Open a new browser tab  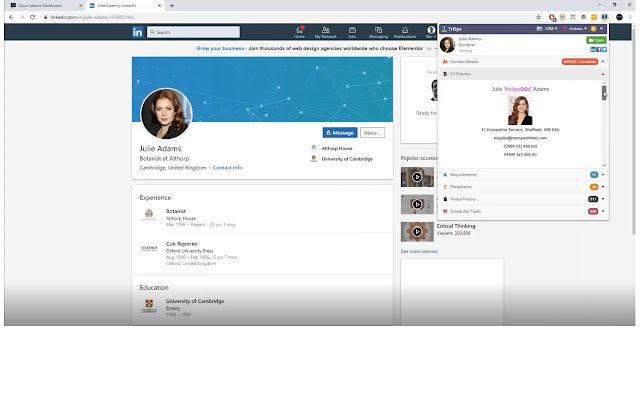(172, 6)
